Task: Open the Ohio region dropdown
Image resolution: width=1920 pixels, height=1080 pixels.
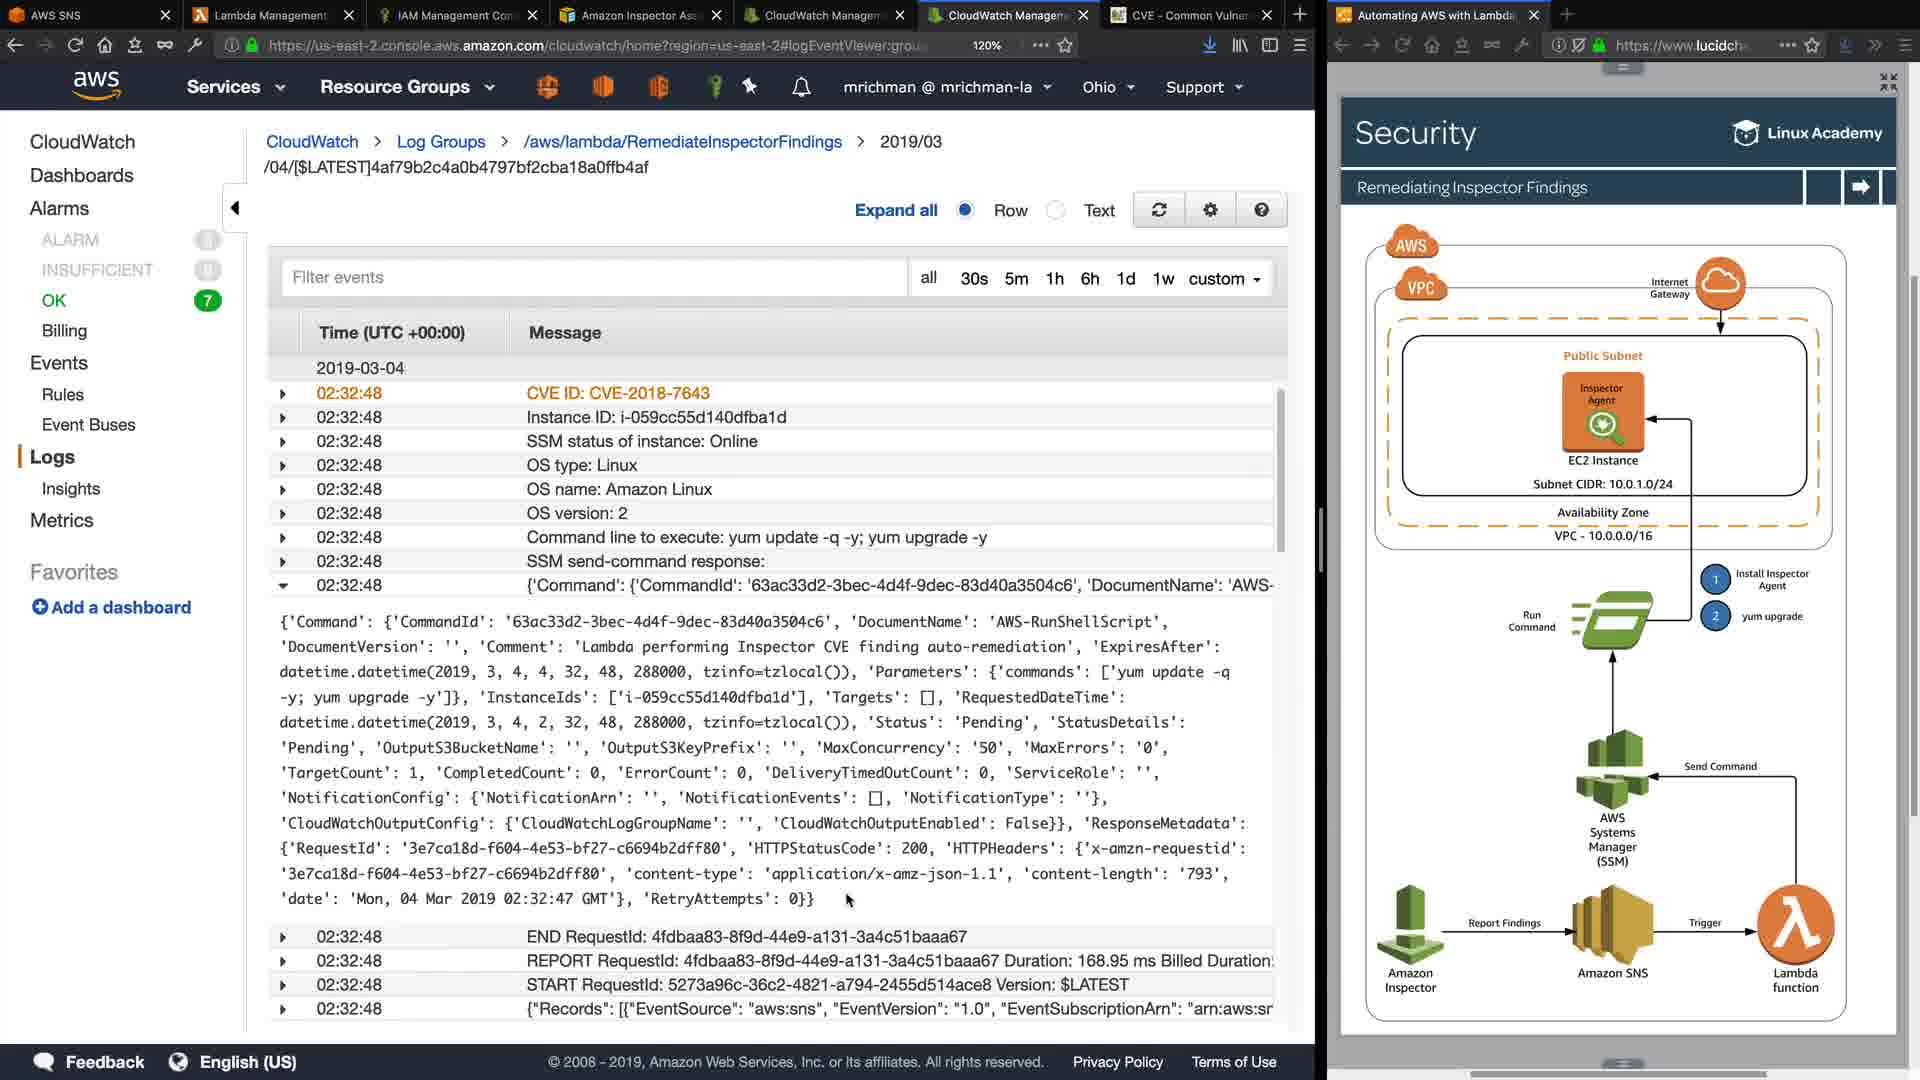Action: 1108,87
